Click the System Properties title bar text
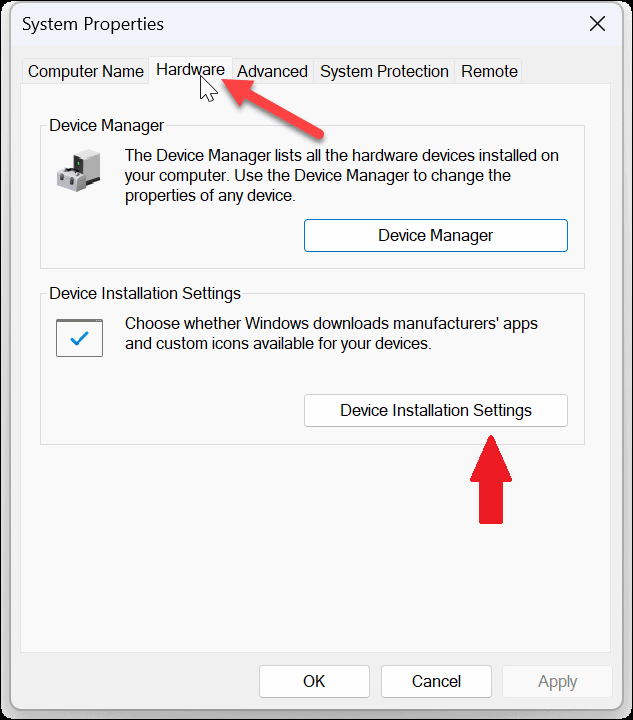This screenshot has width=633, height=720. click(93, 24)
